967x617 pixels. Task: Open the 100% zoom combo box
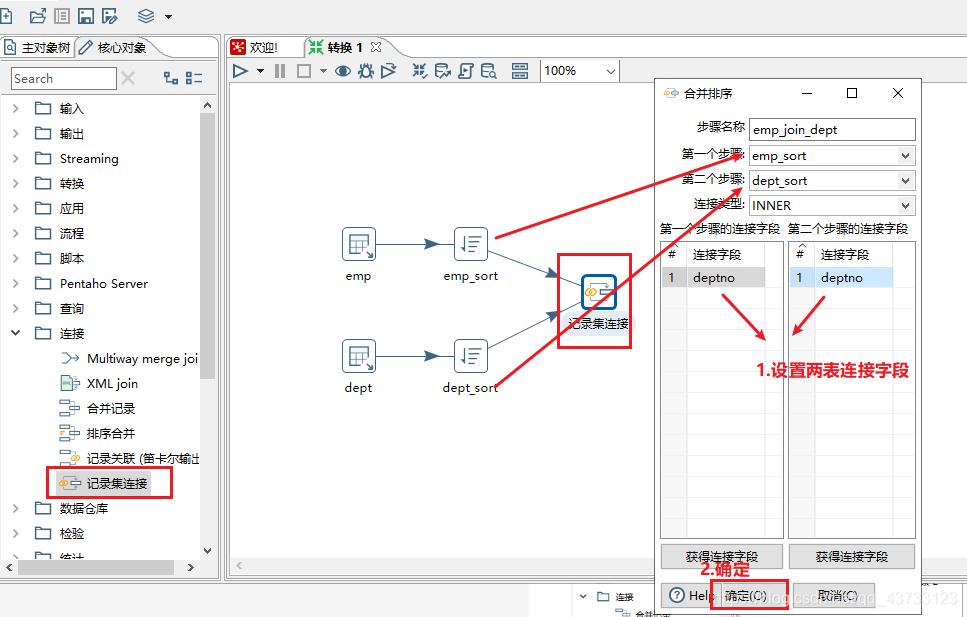[580, 71]
